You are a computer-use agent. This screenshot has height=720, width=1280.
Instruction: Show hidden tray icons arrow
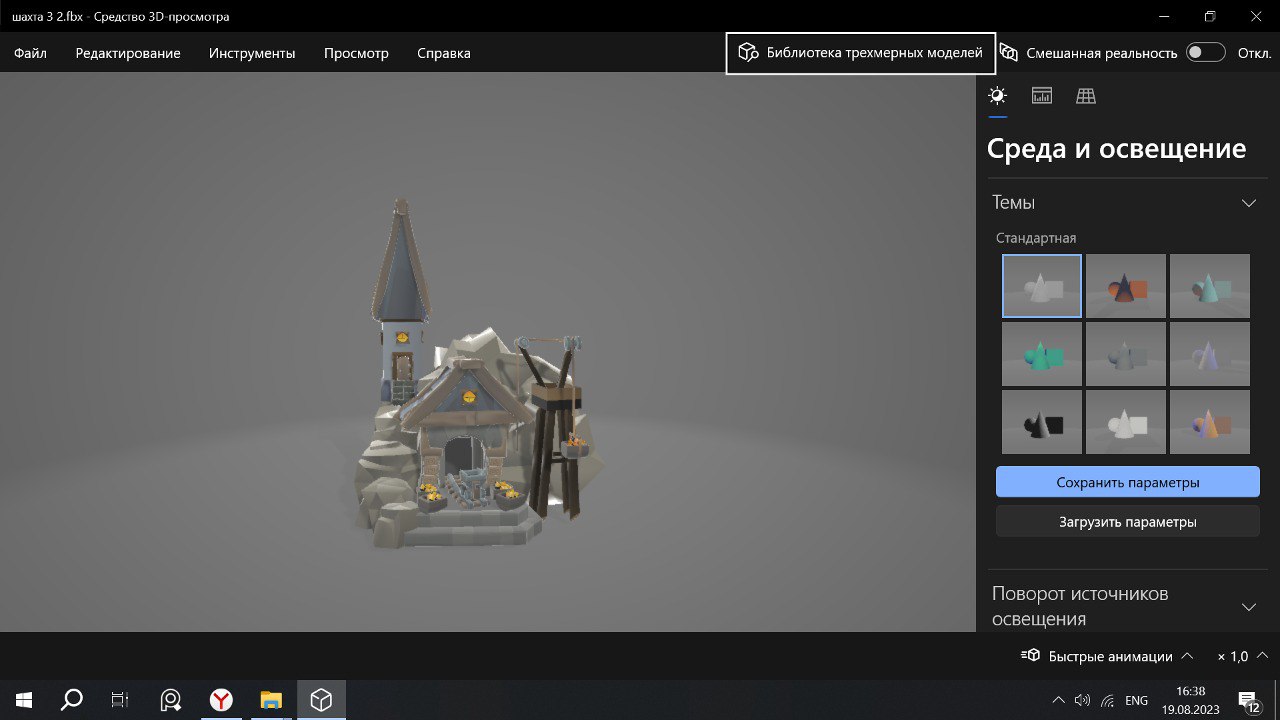point(1059,700)
